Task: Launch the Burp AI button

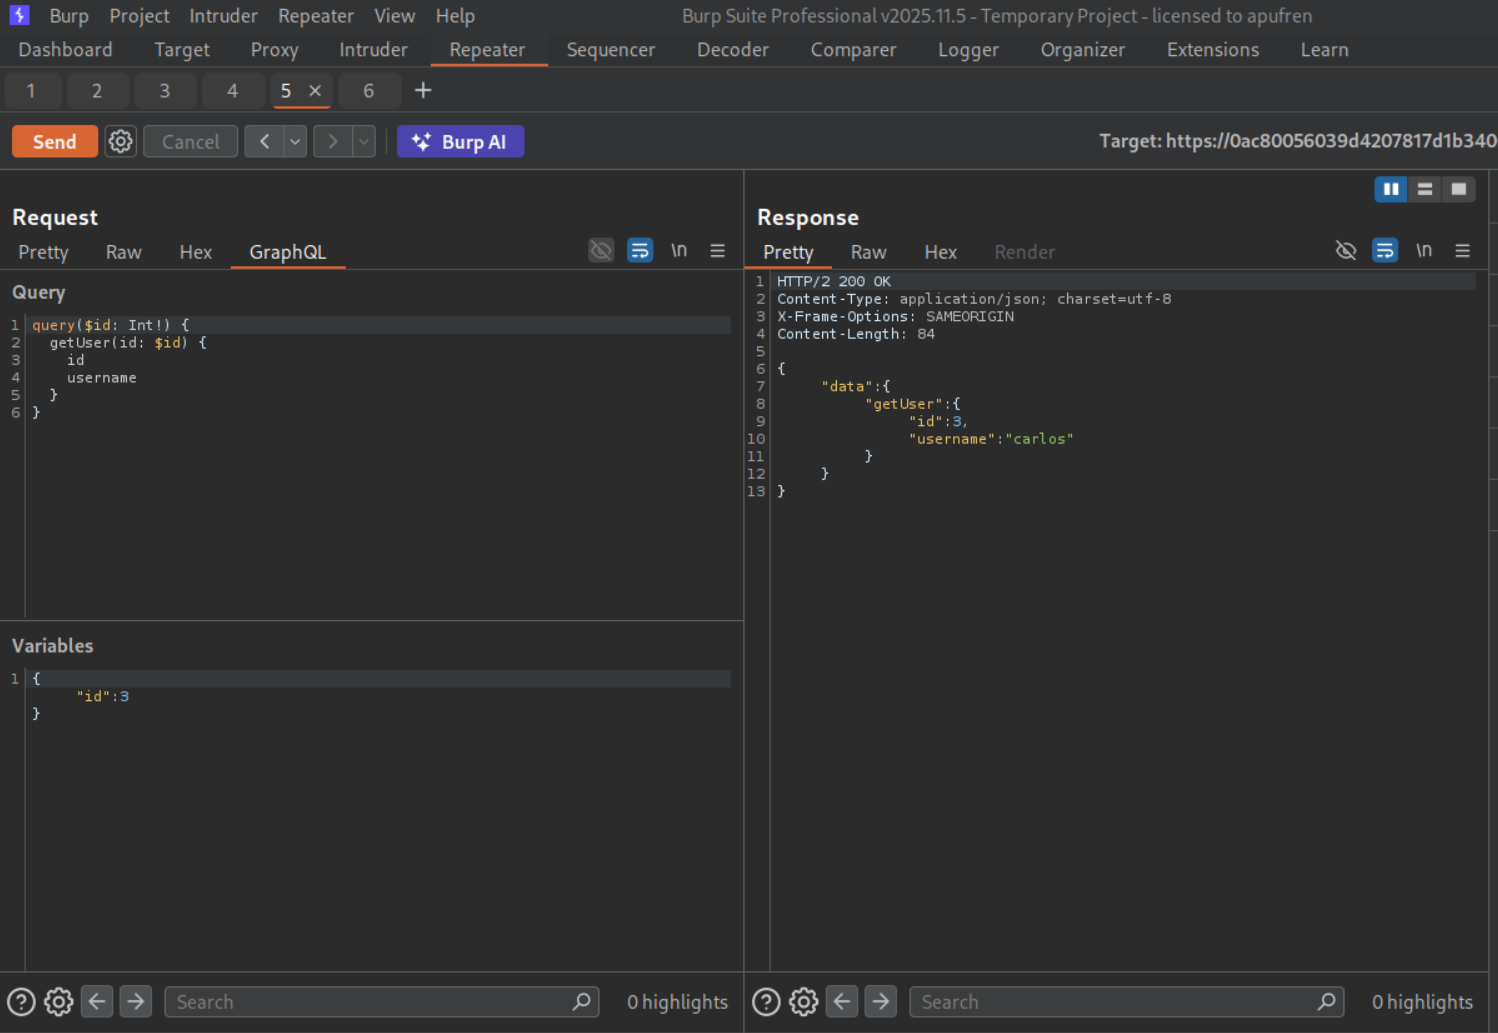Action: click(460, 142)
